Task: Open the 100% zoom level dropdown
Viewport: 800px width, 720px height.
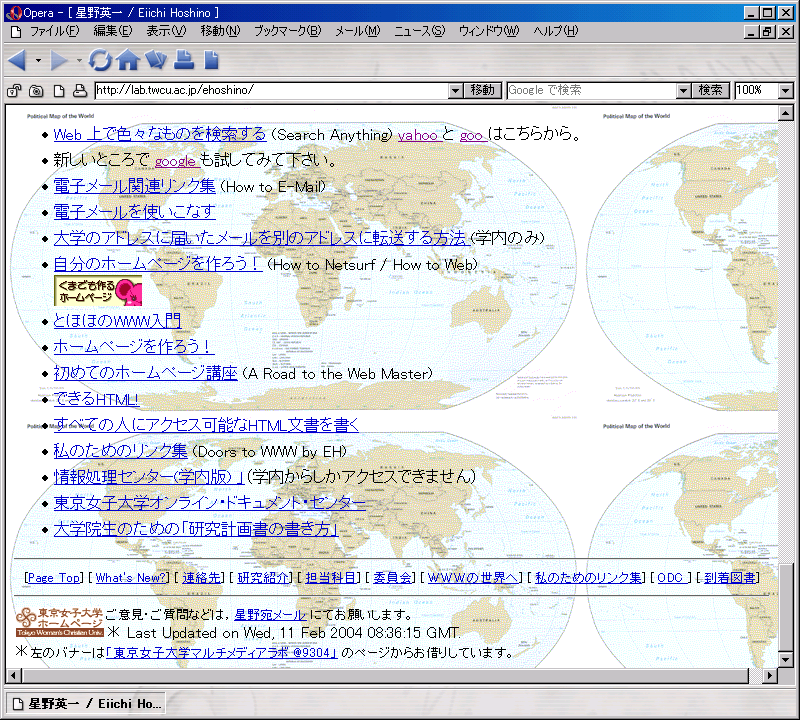Action: coord(786,91)
